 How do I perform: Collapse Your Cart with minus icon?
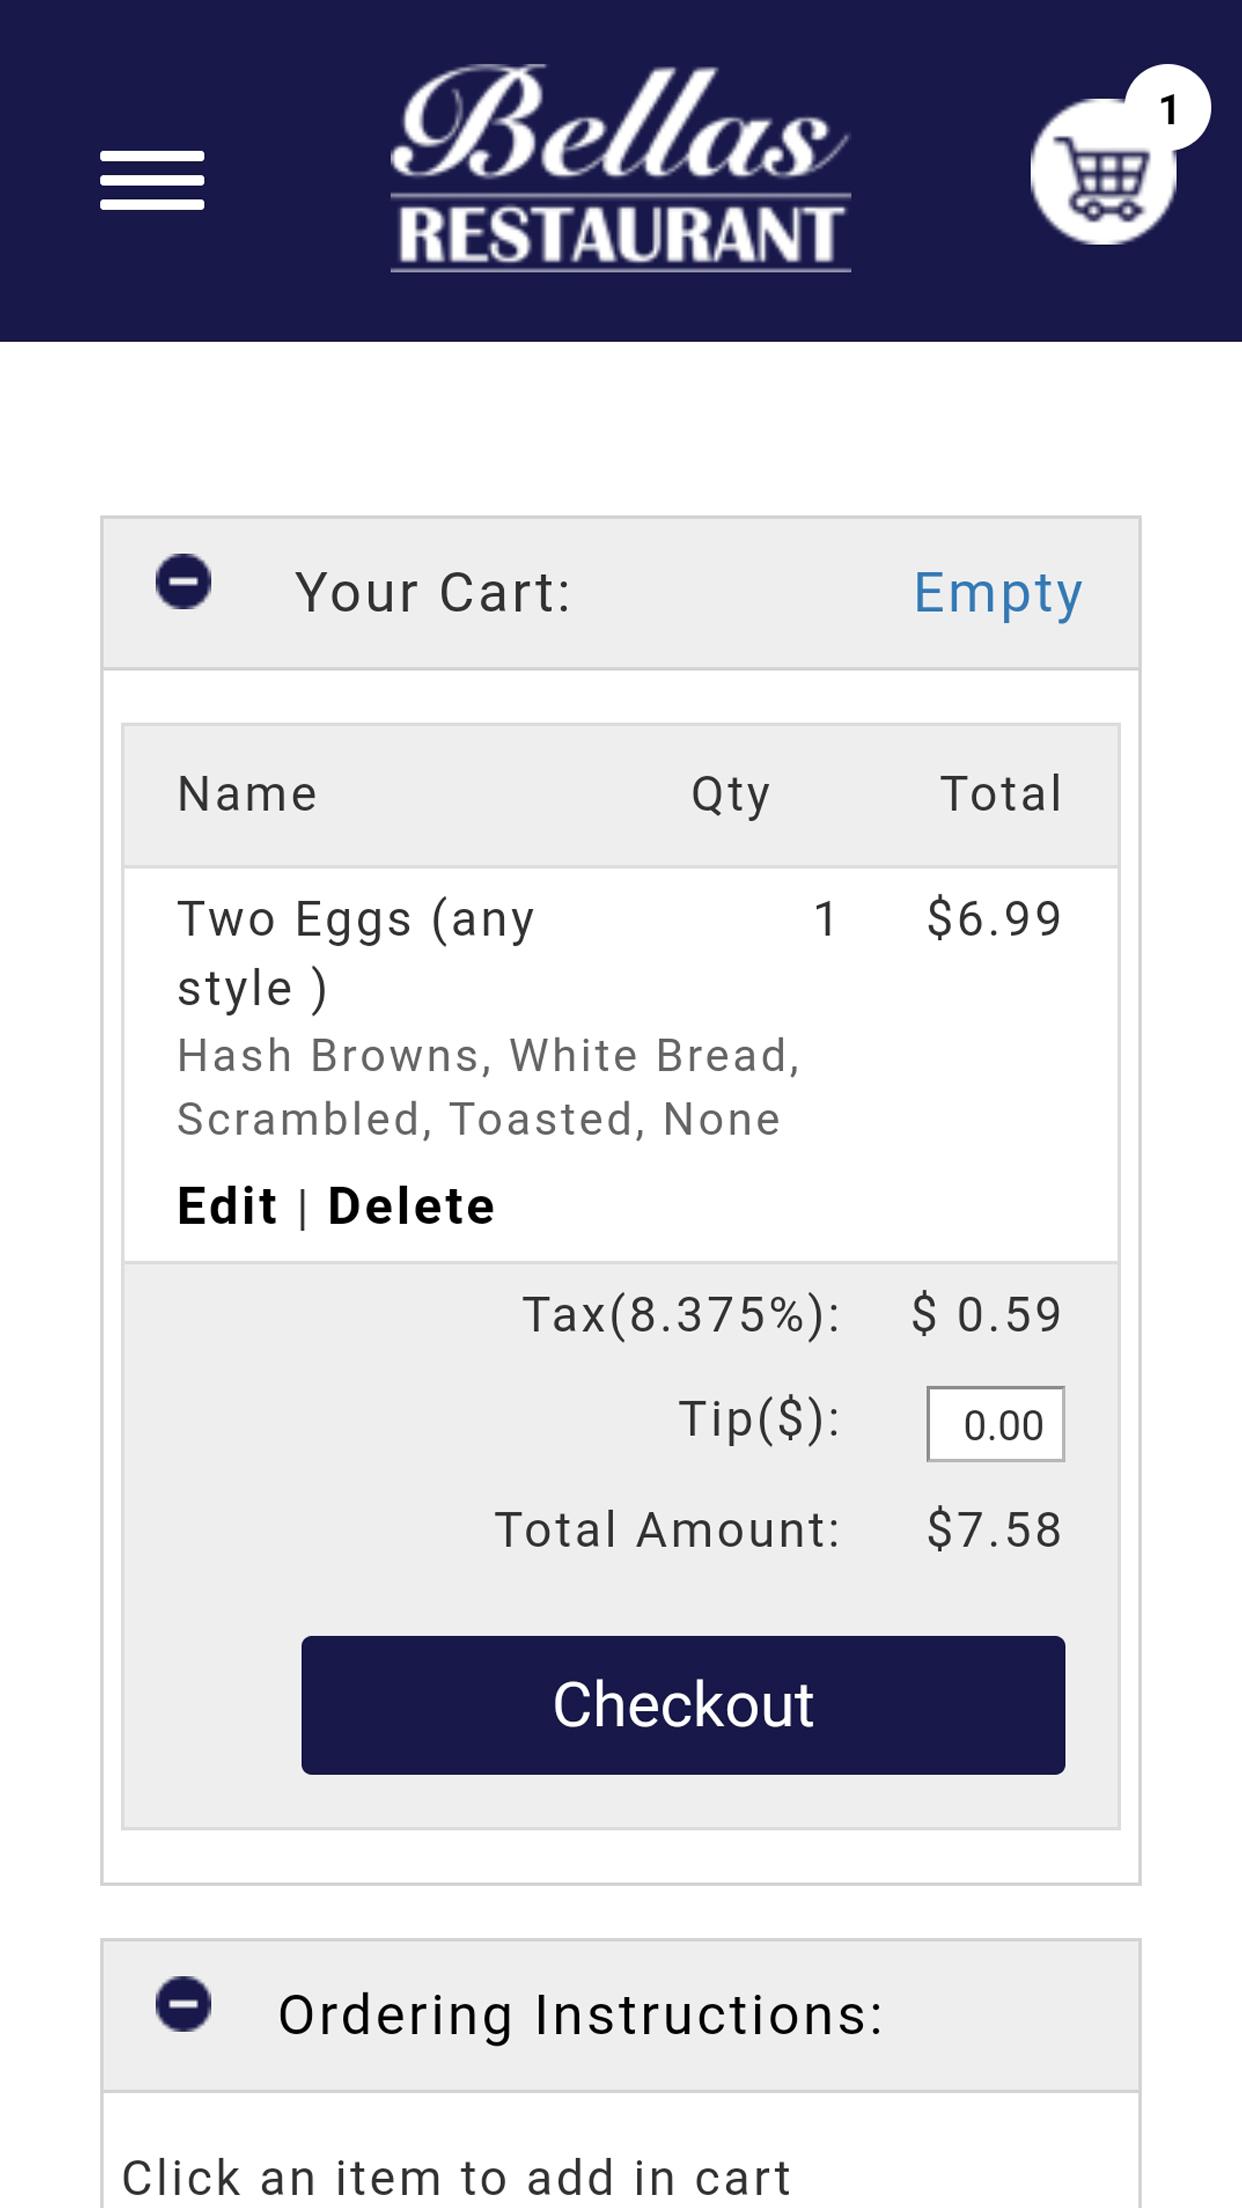coord(183,581)
